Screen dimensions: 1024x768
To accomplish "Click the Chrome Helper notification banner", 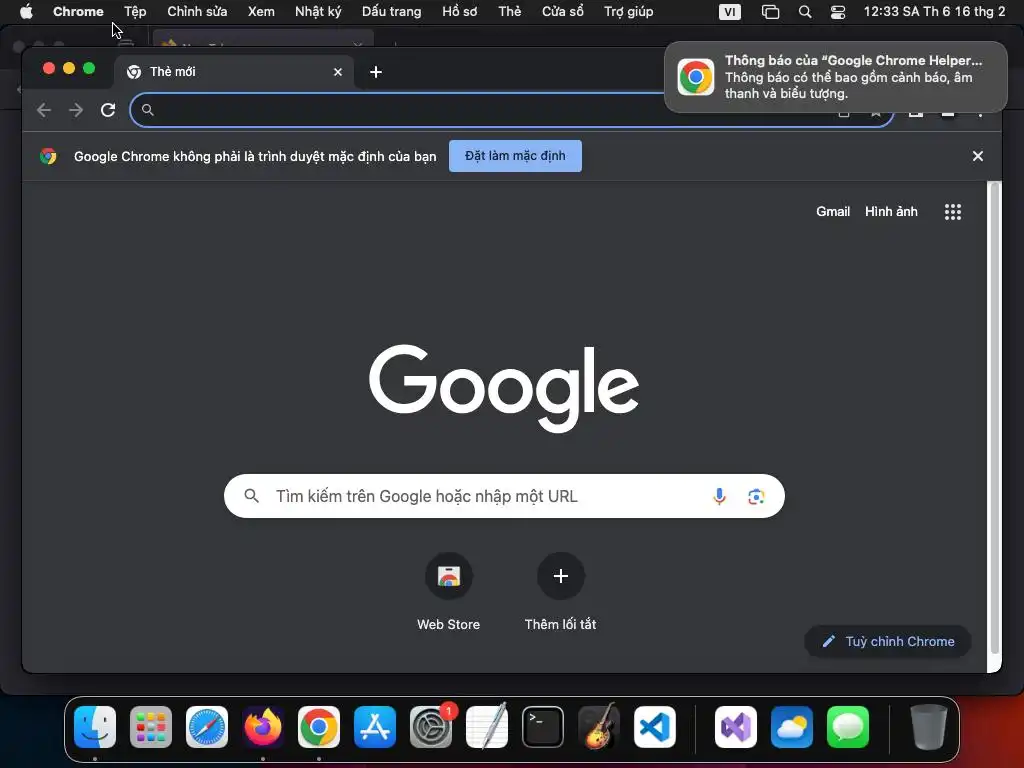I will 835,77.
